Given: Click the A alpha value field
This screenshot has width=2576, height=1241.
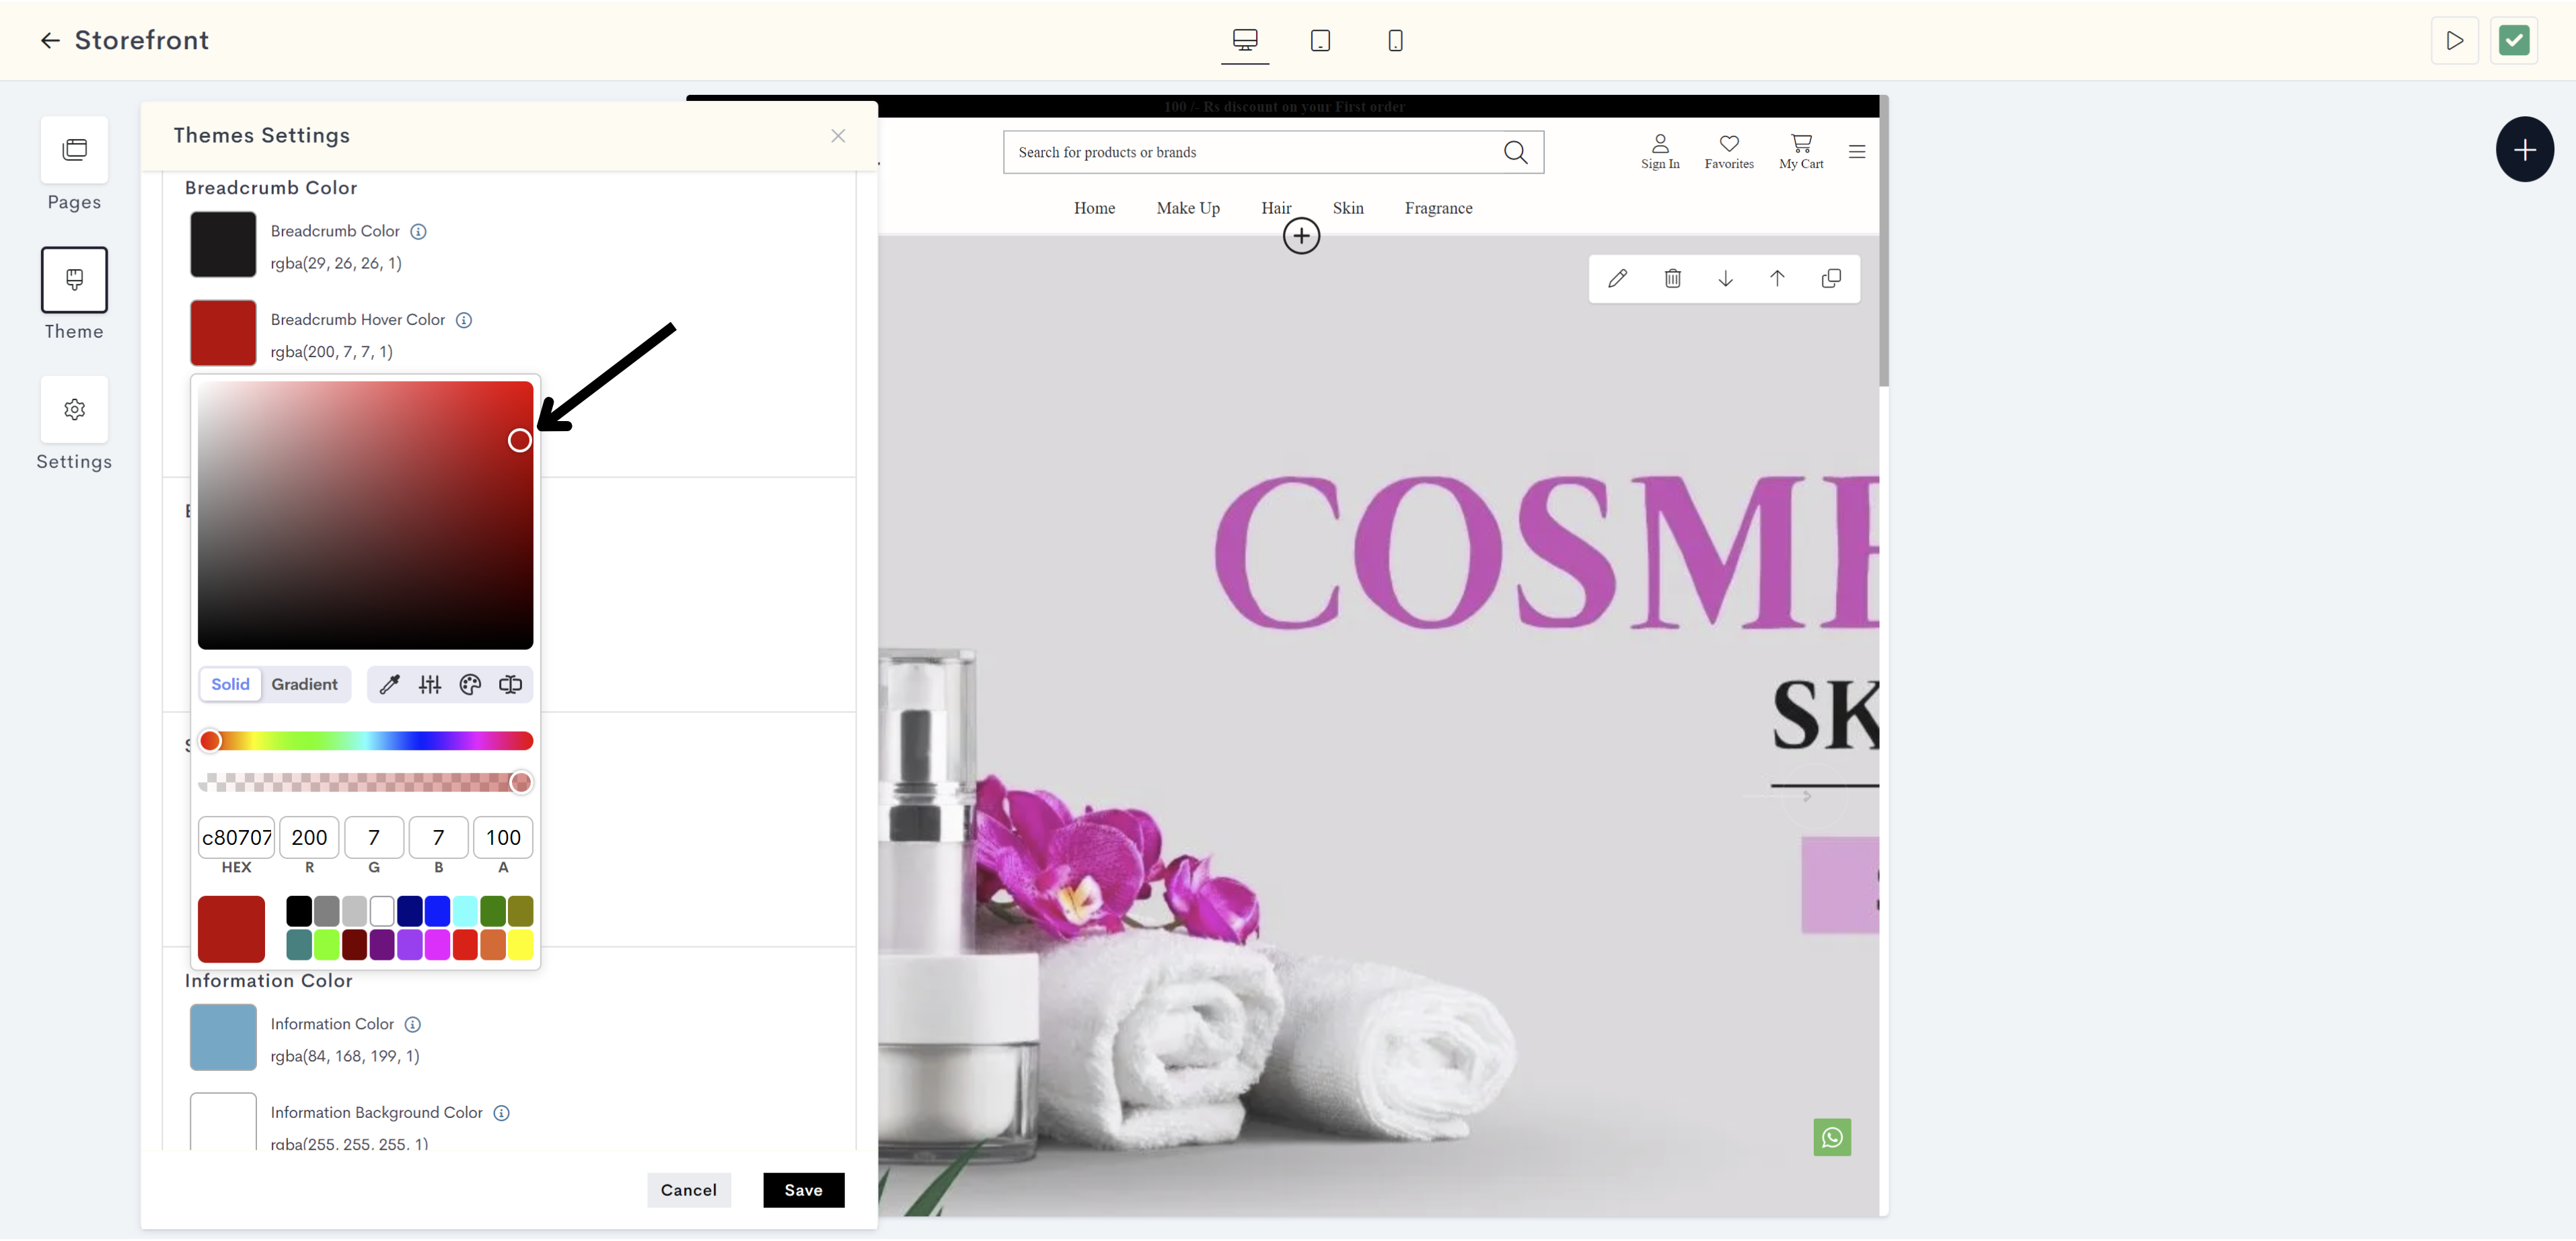Looking at the screenshot, I should [503, 837].
